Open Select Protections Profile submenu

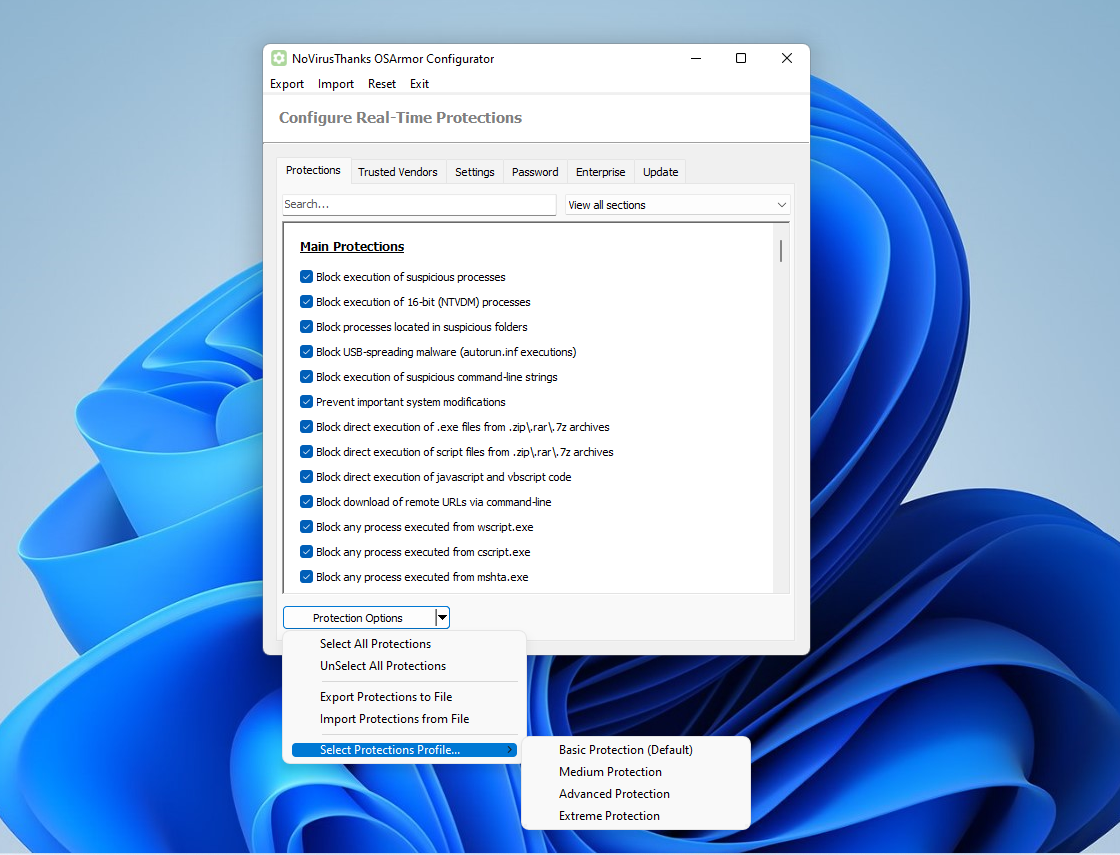[404, 750]
